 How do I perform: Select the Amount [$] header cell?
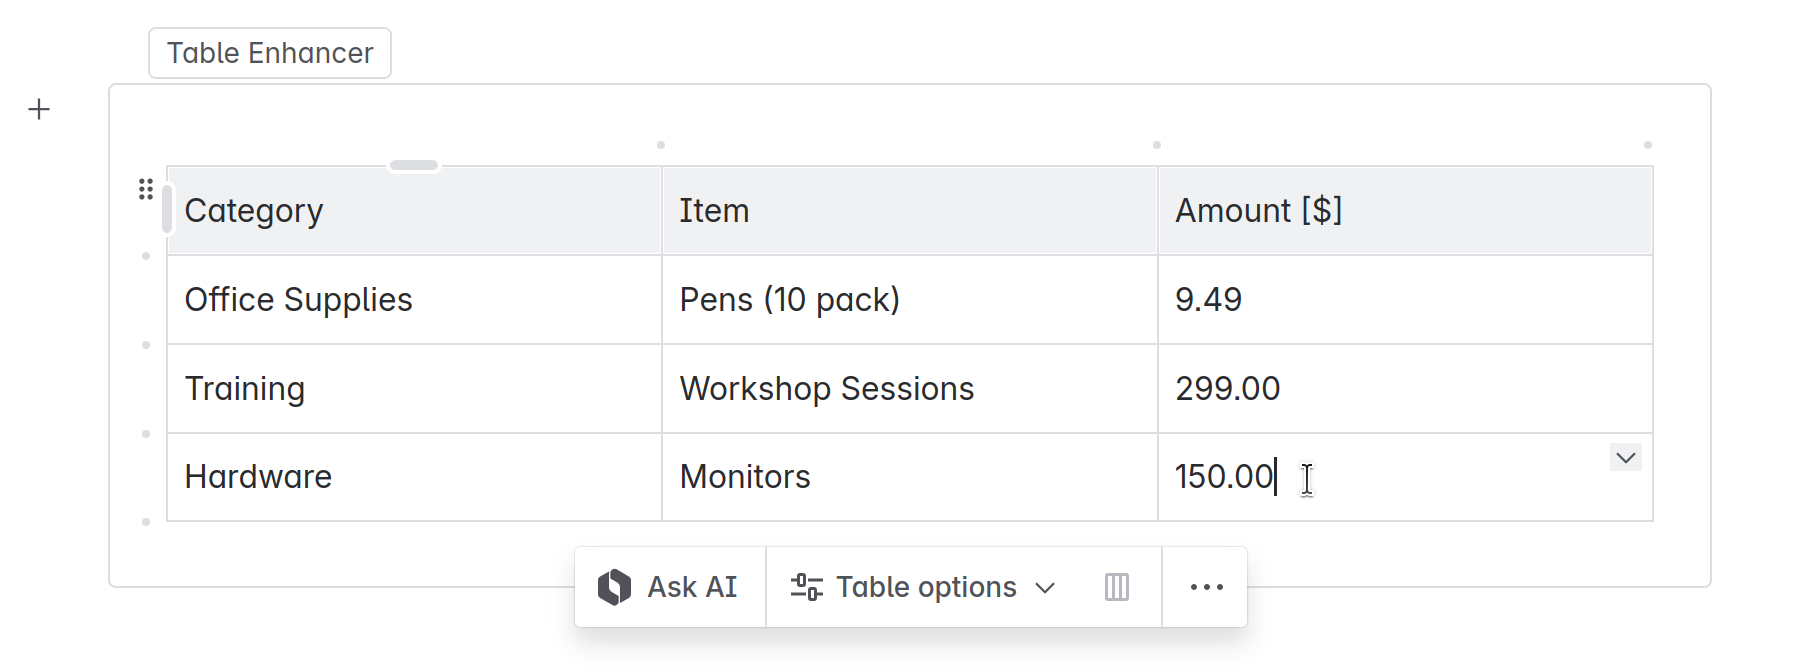coord(1404,211)
